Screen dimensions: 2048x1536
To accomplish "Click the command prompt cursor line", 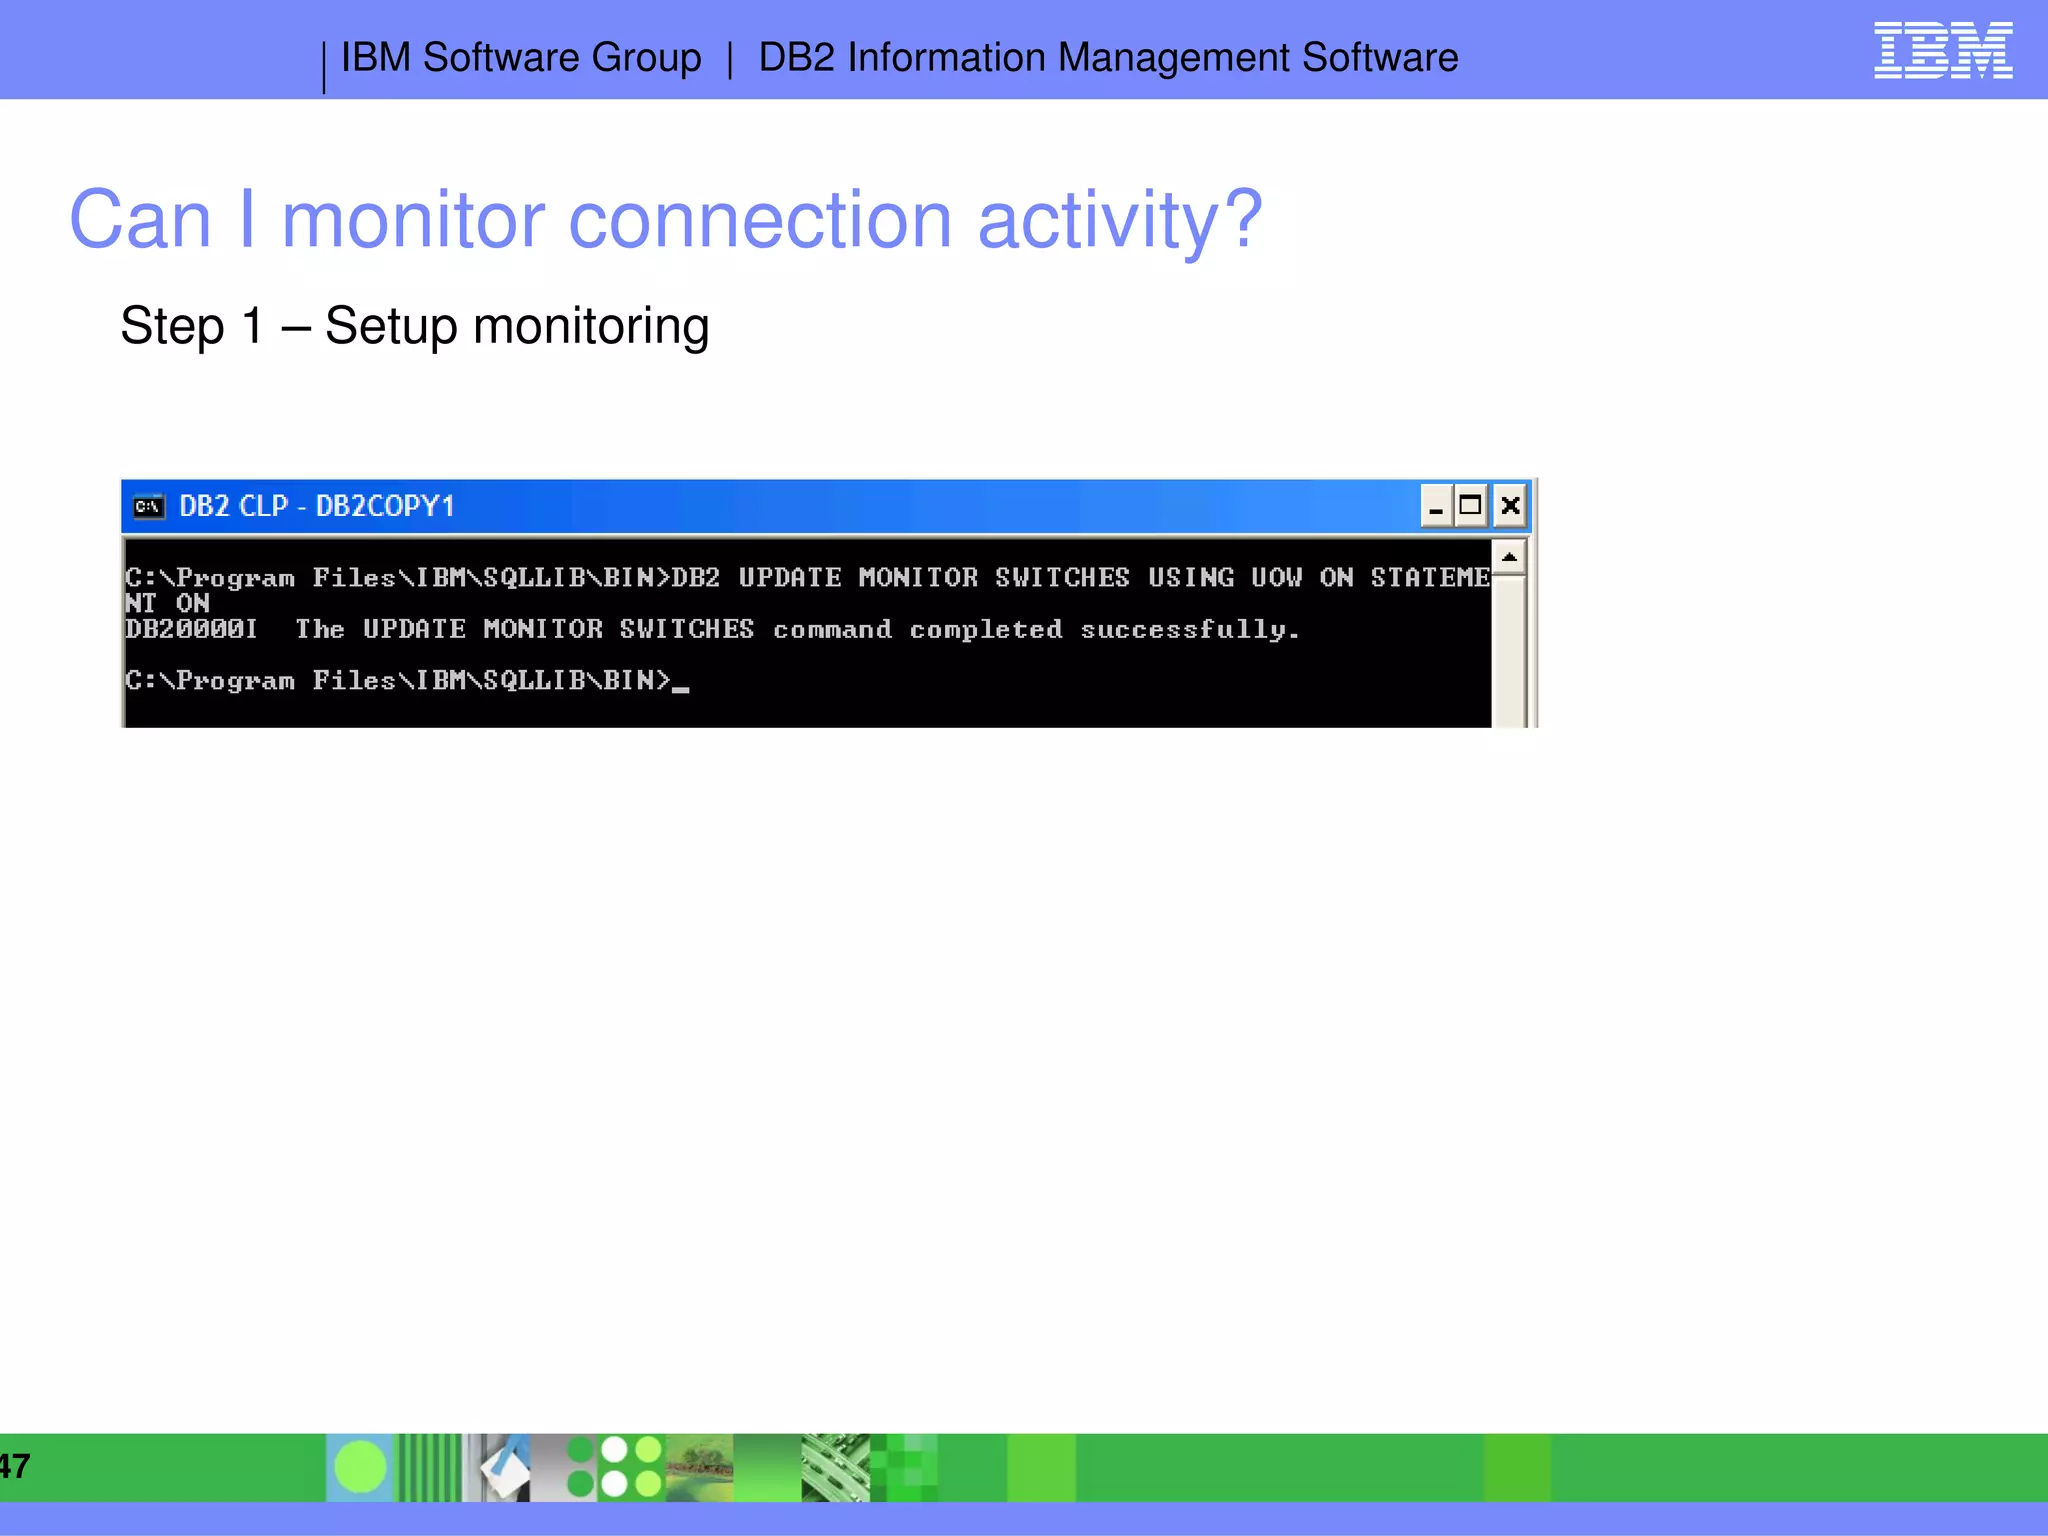I will click(x=407, y=681).
